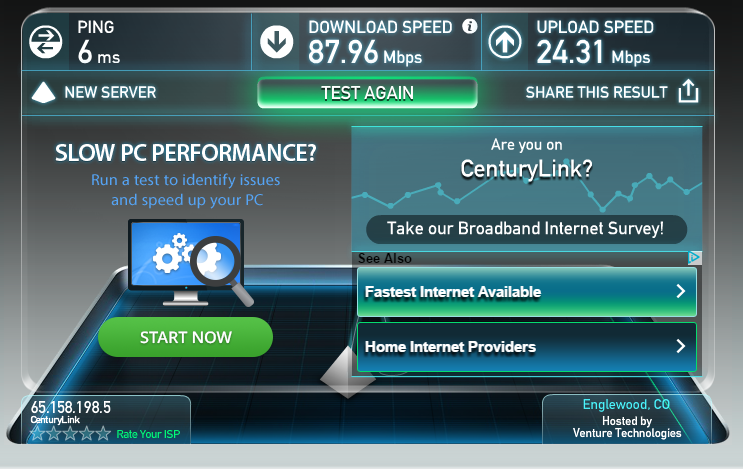Click the silver pyramid server marker

347,372
